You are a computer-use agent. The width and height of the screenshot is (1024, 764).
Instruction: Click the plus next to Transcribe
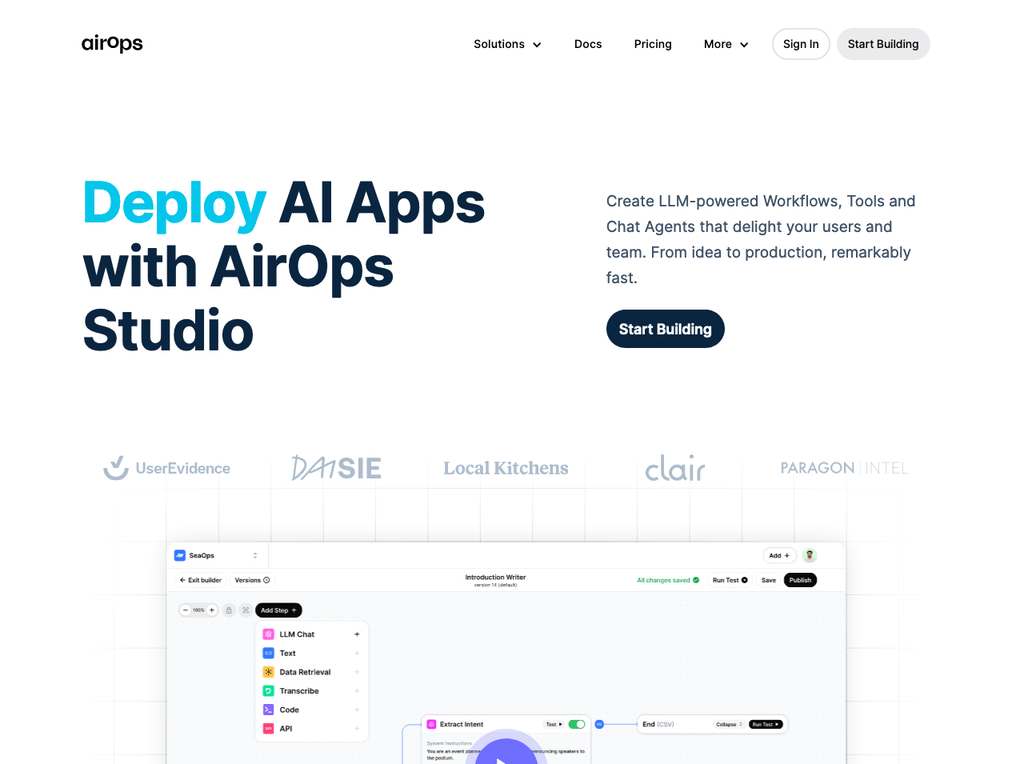pos(357,691)
